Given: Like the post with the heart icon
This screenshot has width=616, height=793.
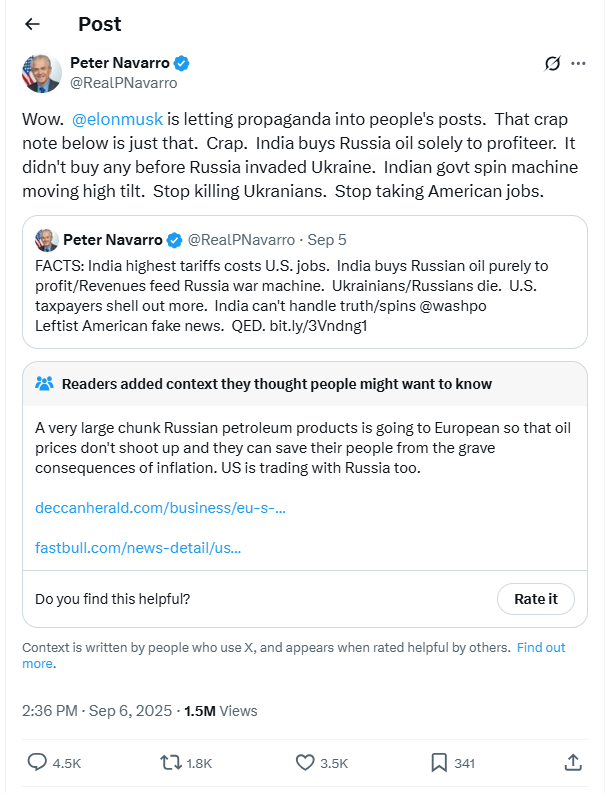Looking at the screenshot, I should 305,762.
